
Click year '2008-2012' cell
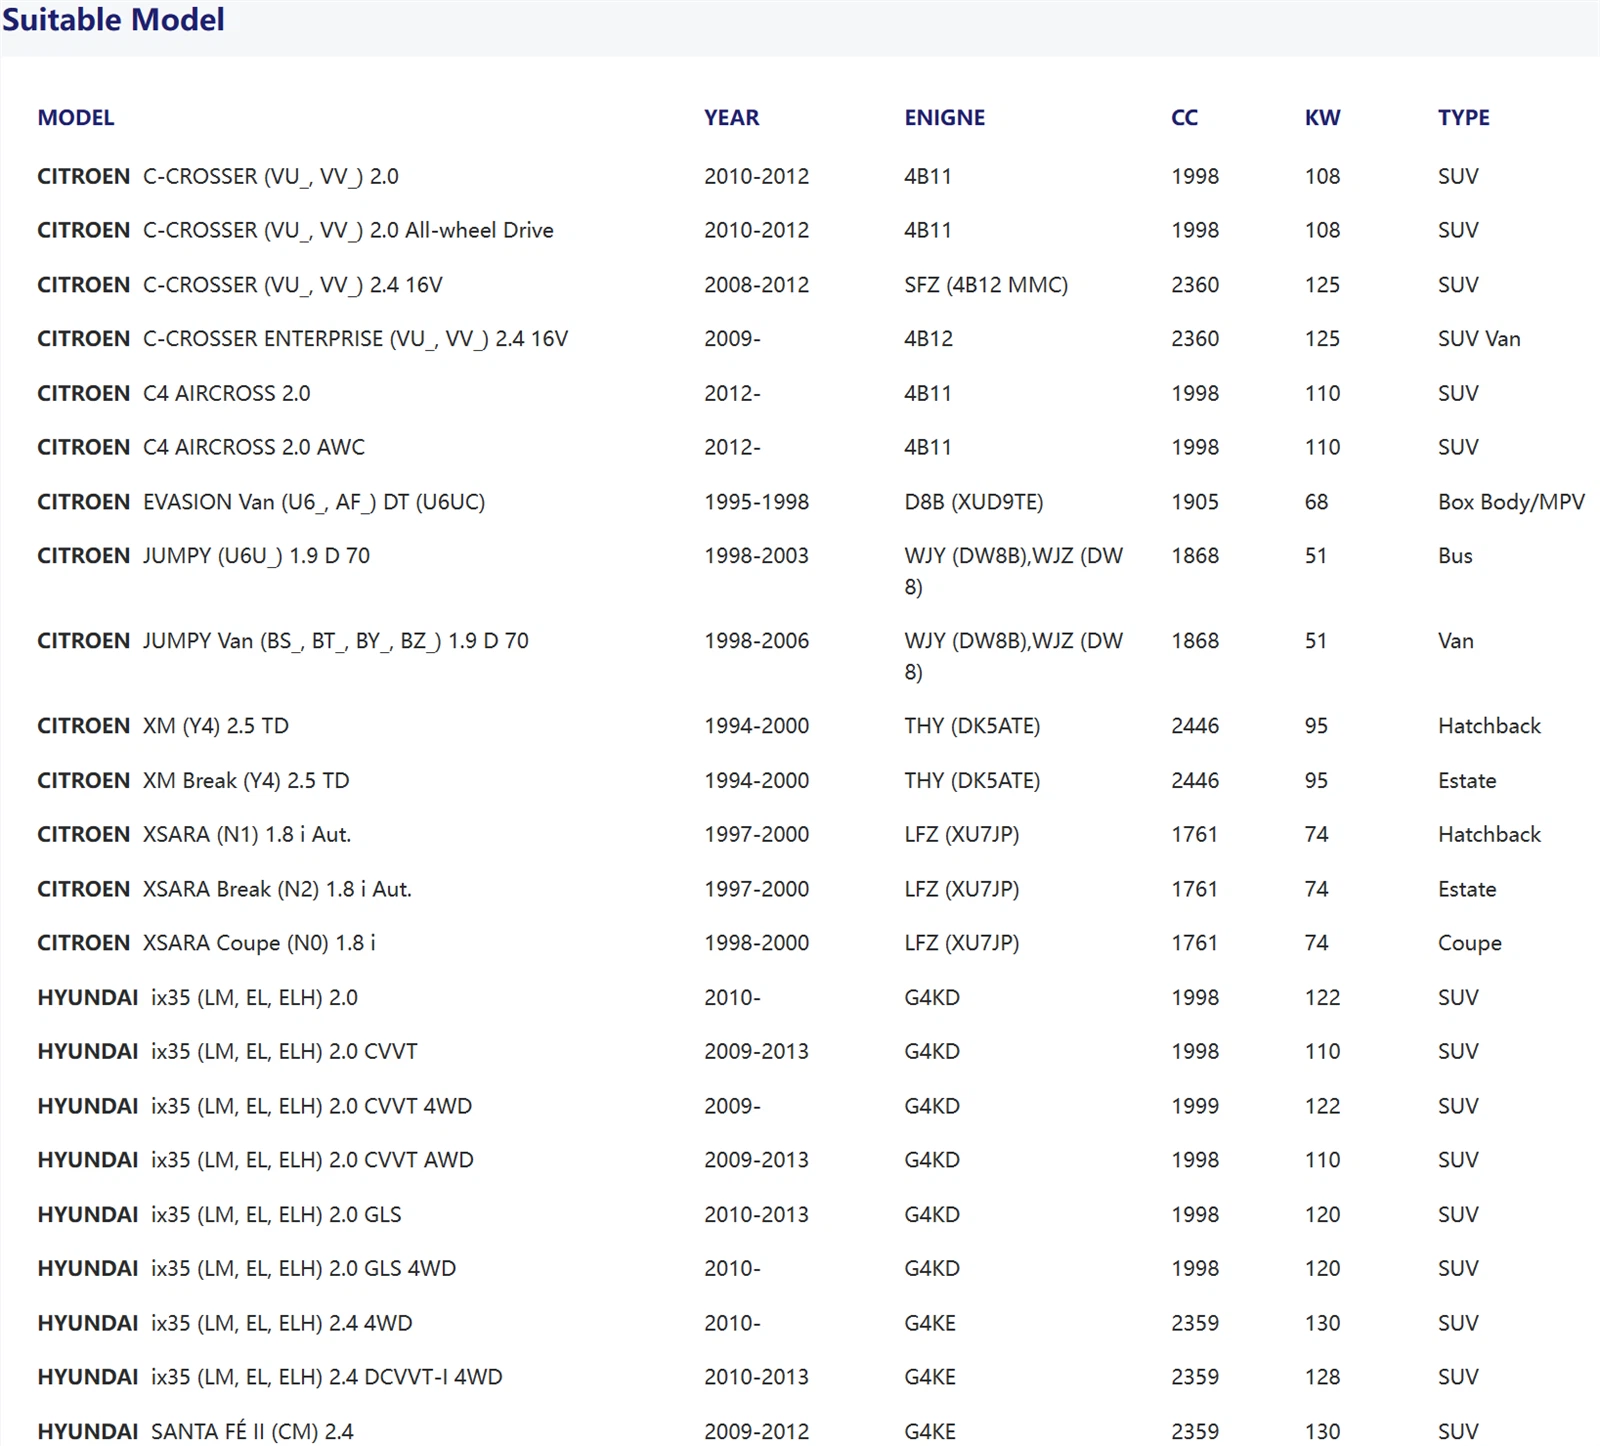pos(756,285)
